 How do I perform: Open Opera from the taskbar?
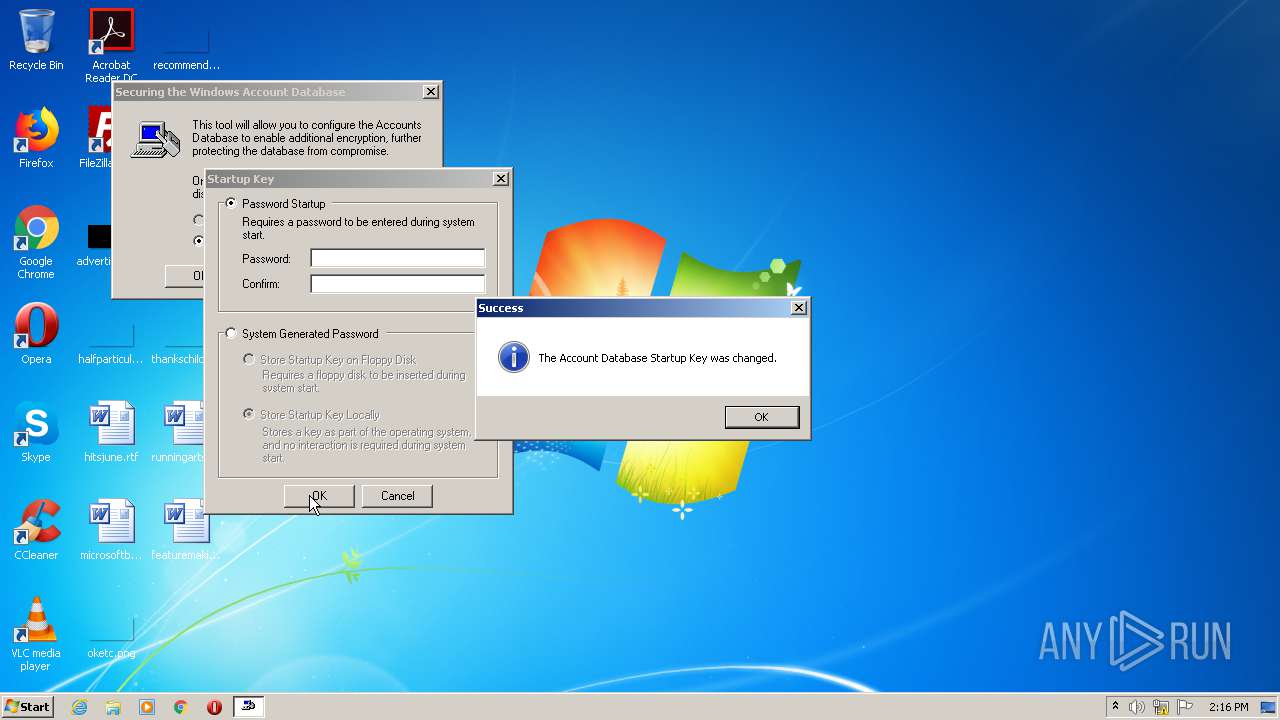pos(214,707)
